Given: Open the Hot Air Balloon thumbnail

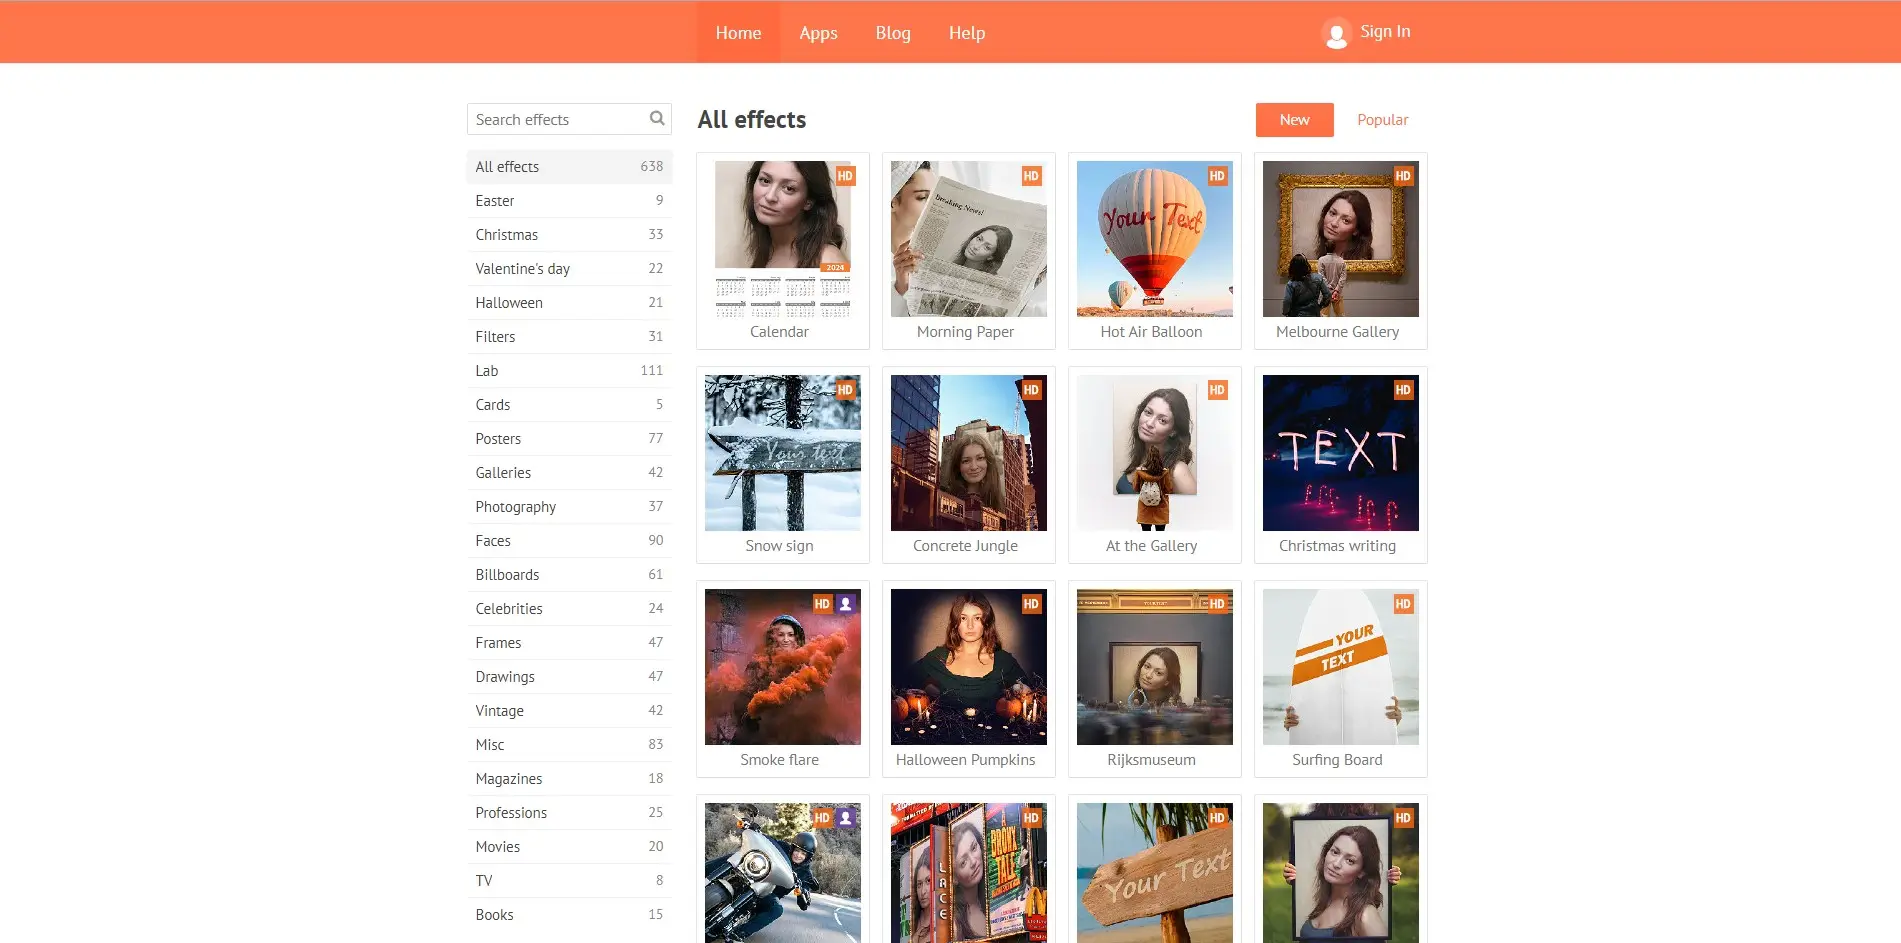Looking at the screenshot, I should pyautogui.click(x=1155, y=239).
